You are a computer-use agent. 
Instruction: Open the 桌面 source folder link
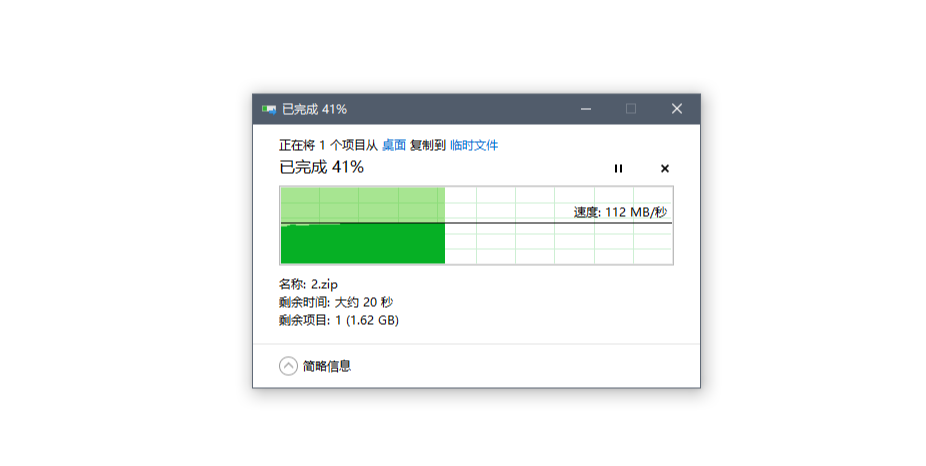click(394, 145)
